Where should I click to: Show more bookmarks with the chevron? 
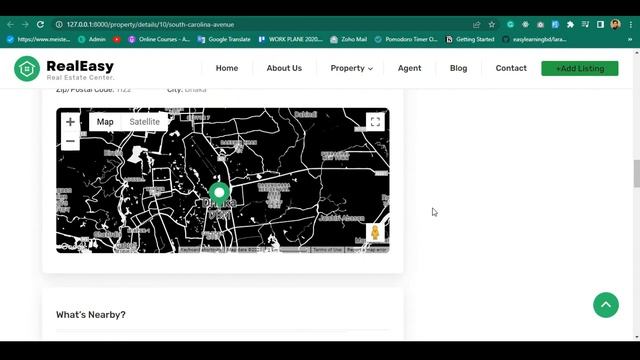[630, 40]
